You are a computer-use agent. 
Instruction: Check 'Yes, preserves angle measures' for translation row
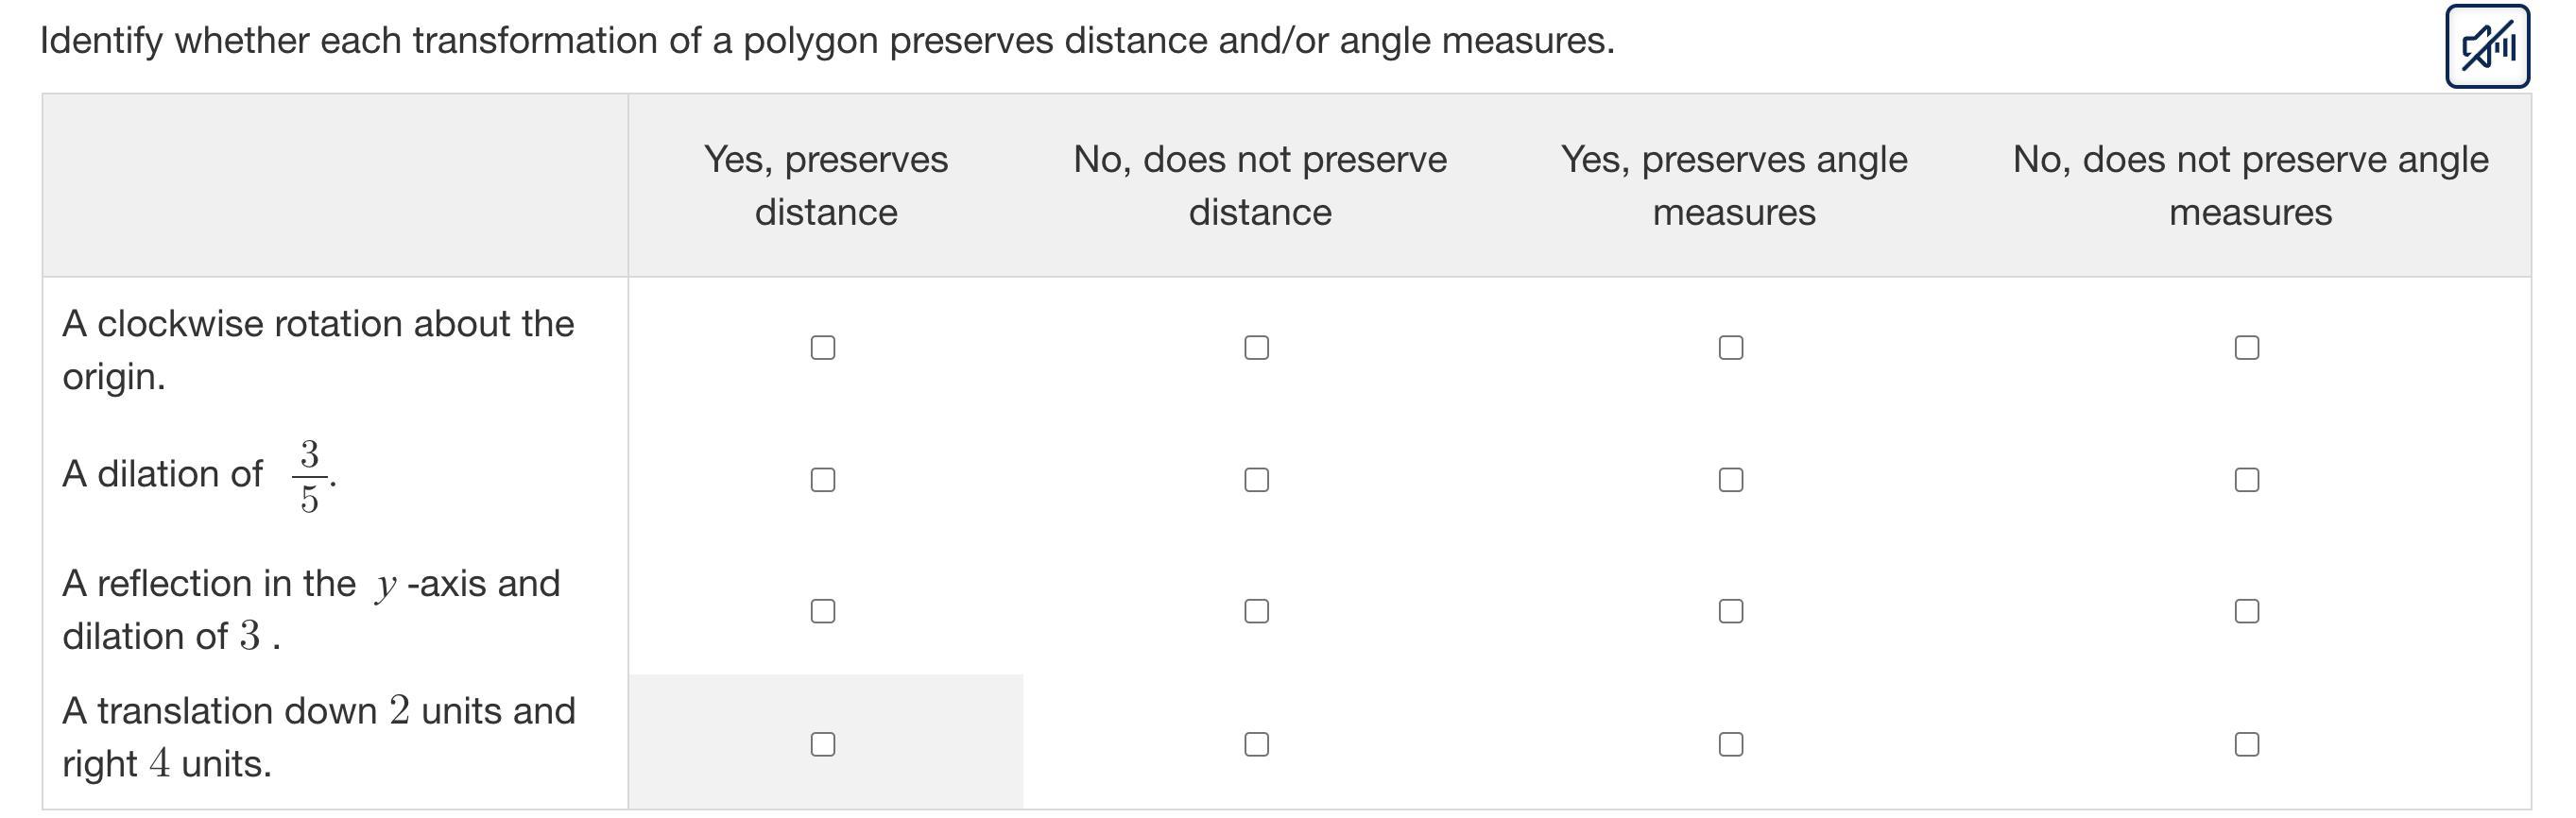click(x=1731, y=744)
